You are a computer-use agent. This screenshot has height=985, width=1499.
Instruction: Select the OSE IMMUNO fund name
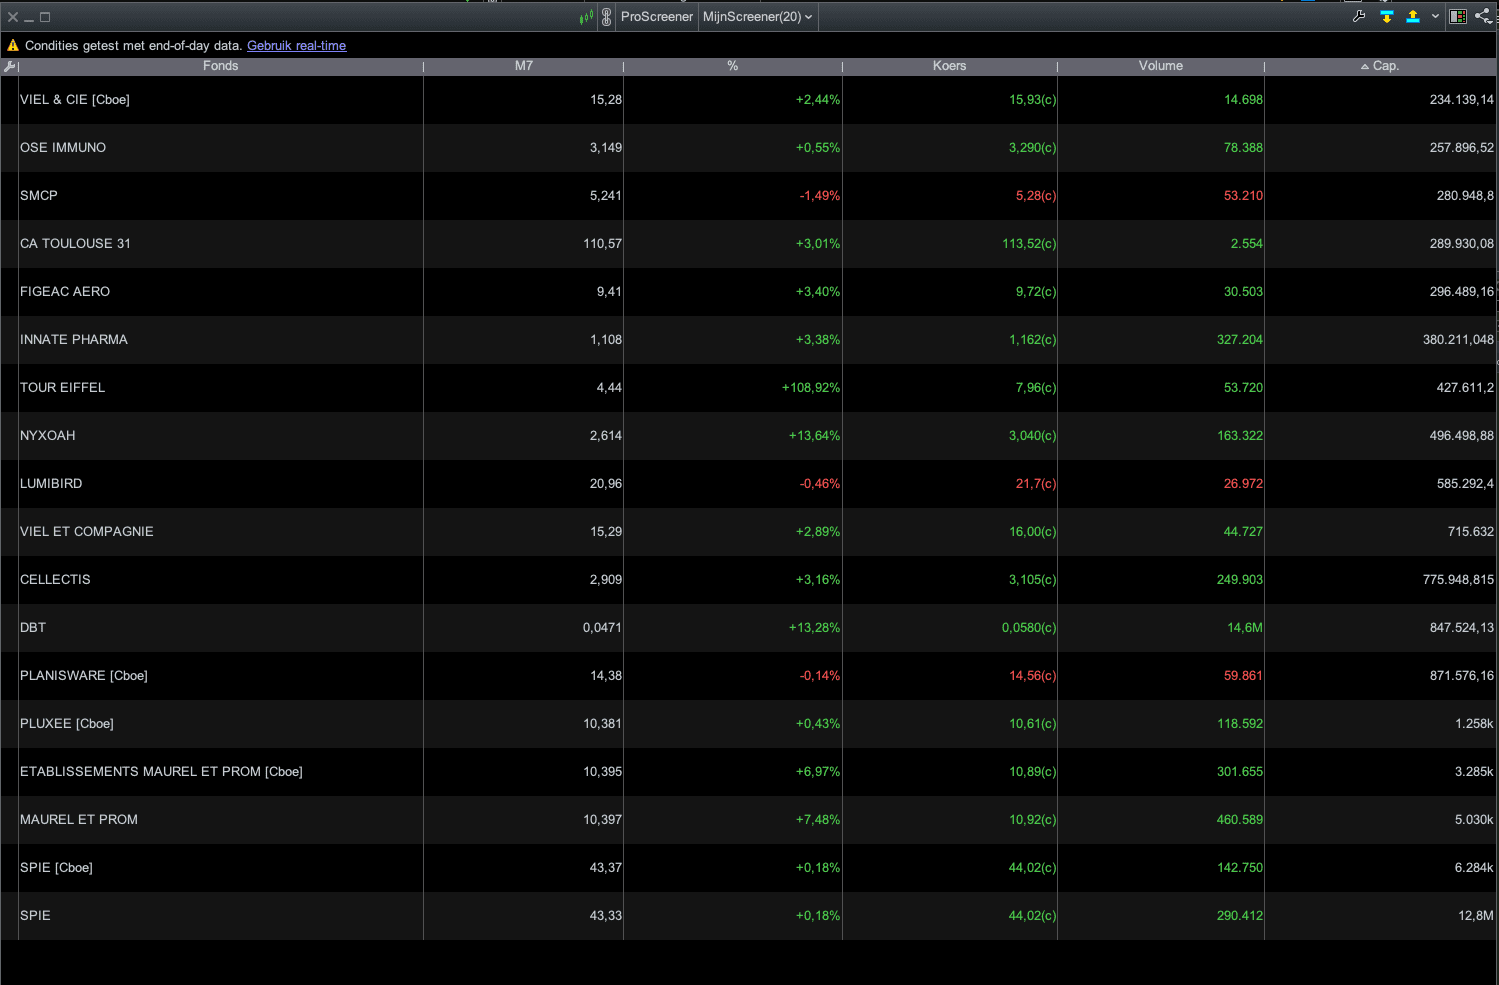coord(63,148)
